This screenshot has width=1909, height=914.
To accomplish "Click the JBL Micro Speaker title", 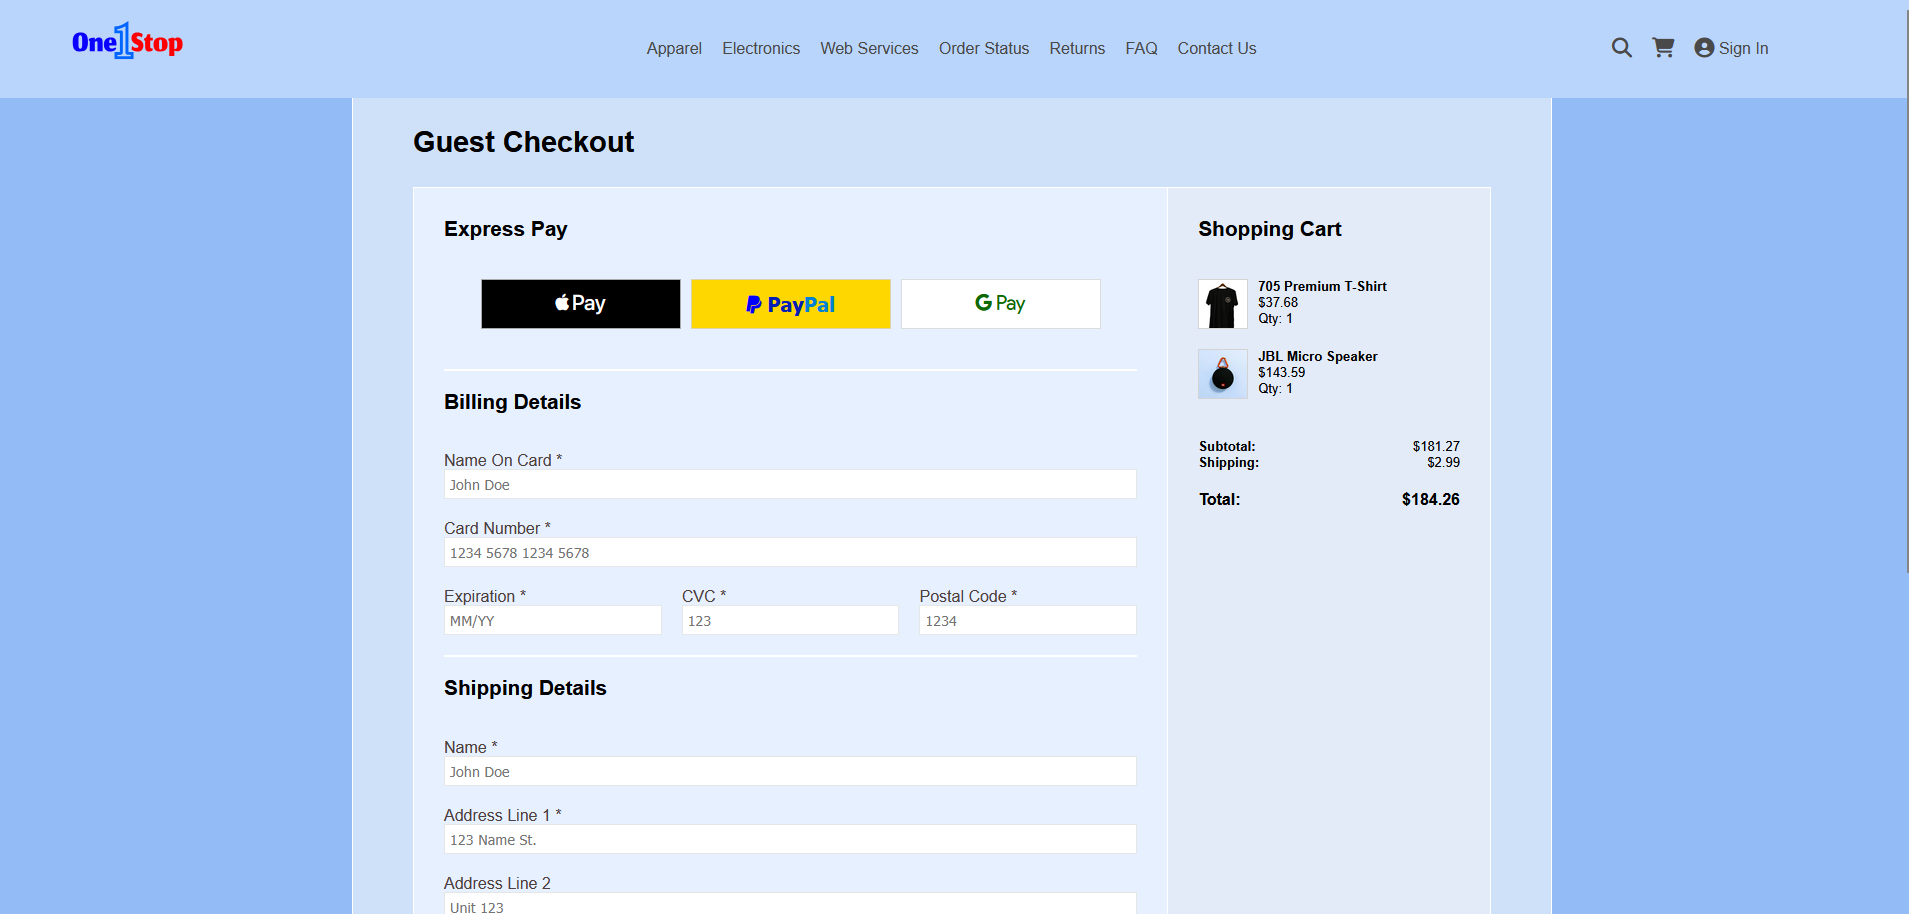I will pyautogui.click(x=1317, y=356).
